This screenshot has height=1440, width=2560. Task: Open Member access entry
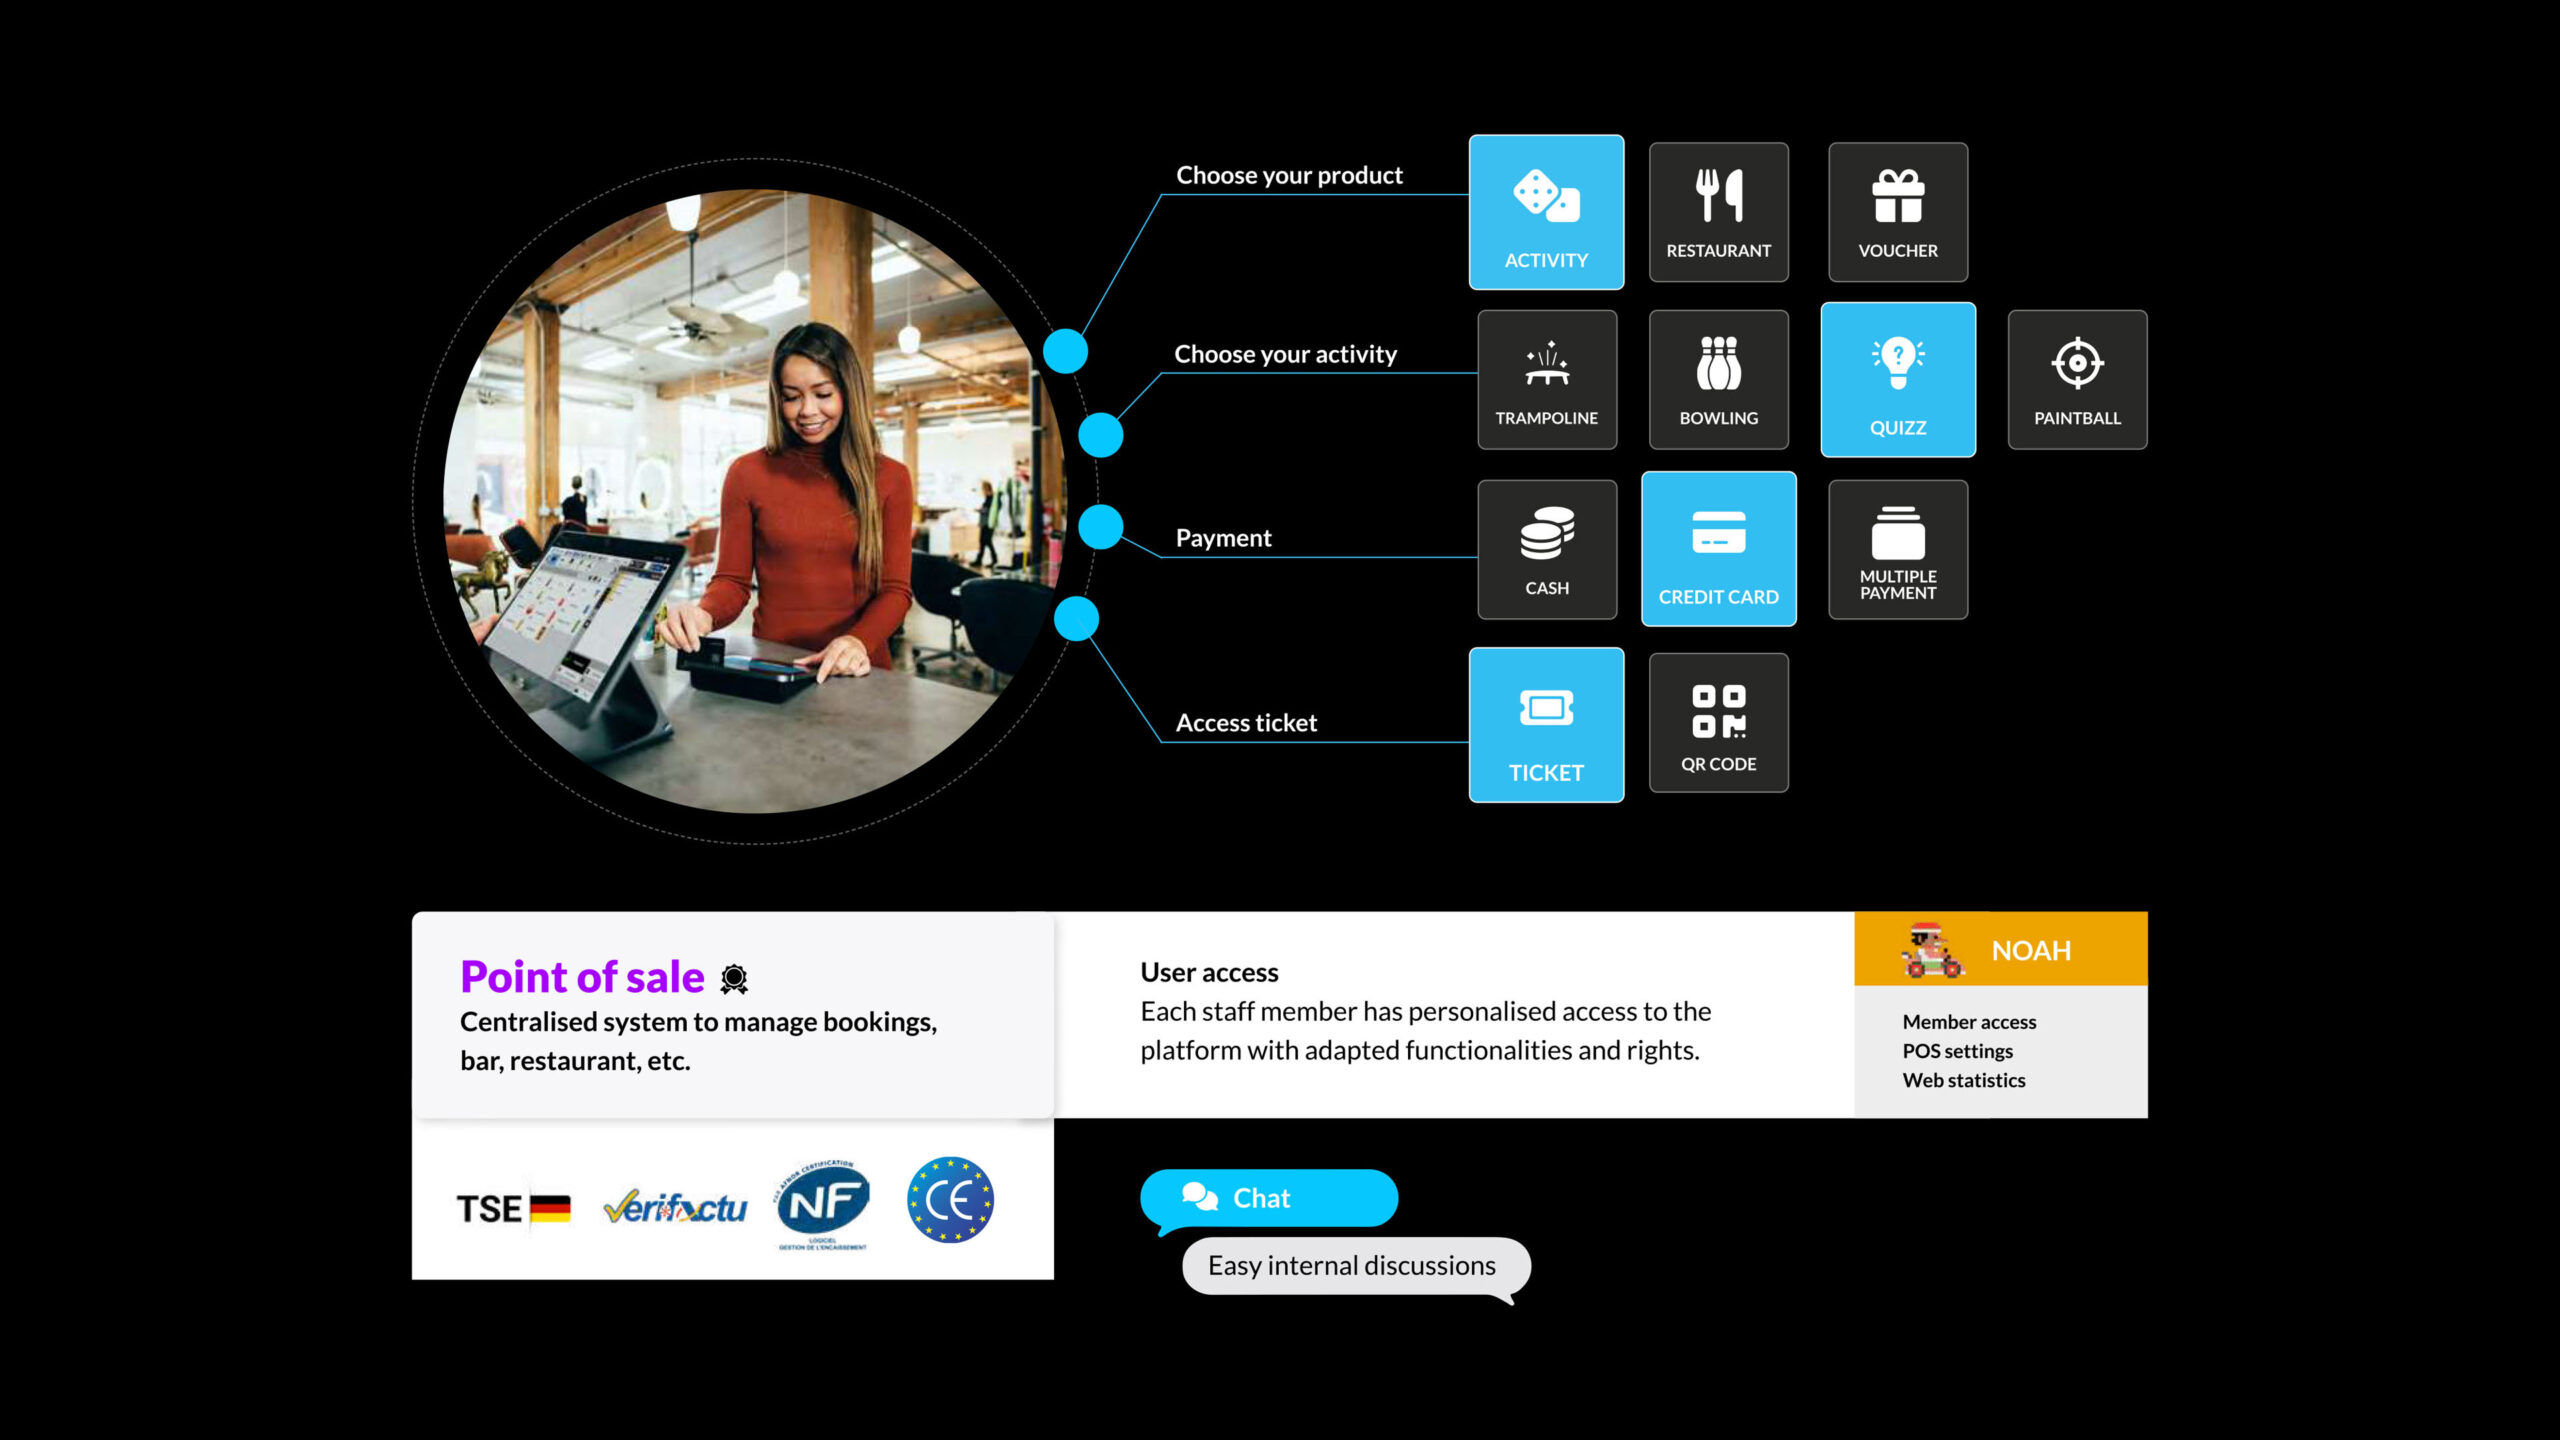click(1969, 1022)
